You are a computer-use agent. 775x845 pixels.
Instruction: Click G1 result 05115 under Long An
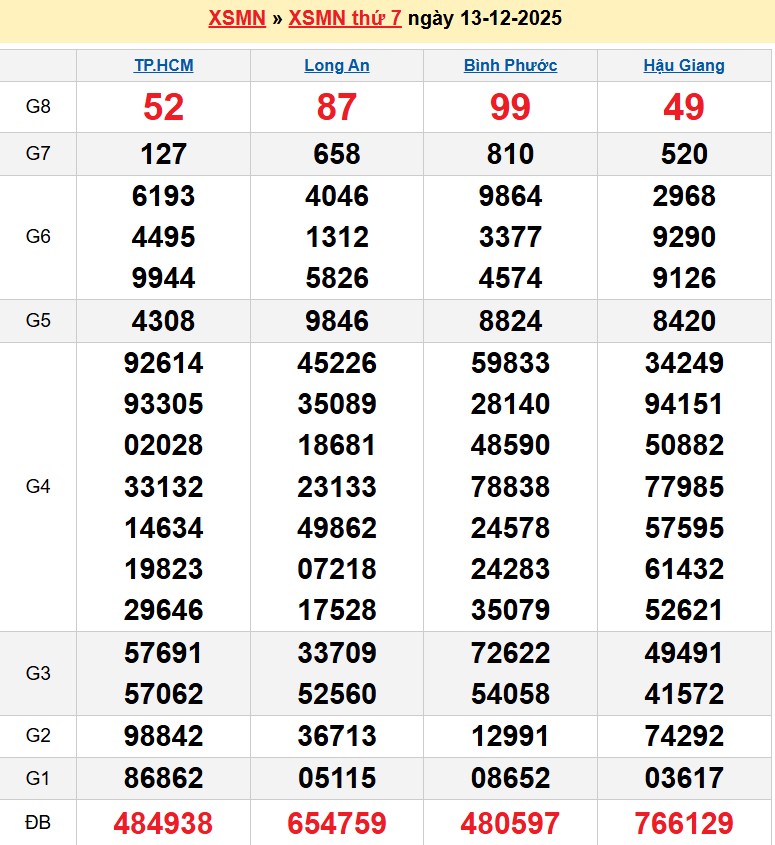pyautogui.click(x=337, y=778)
